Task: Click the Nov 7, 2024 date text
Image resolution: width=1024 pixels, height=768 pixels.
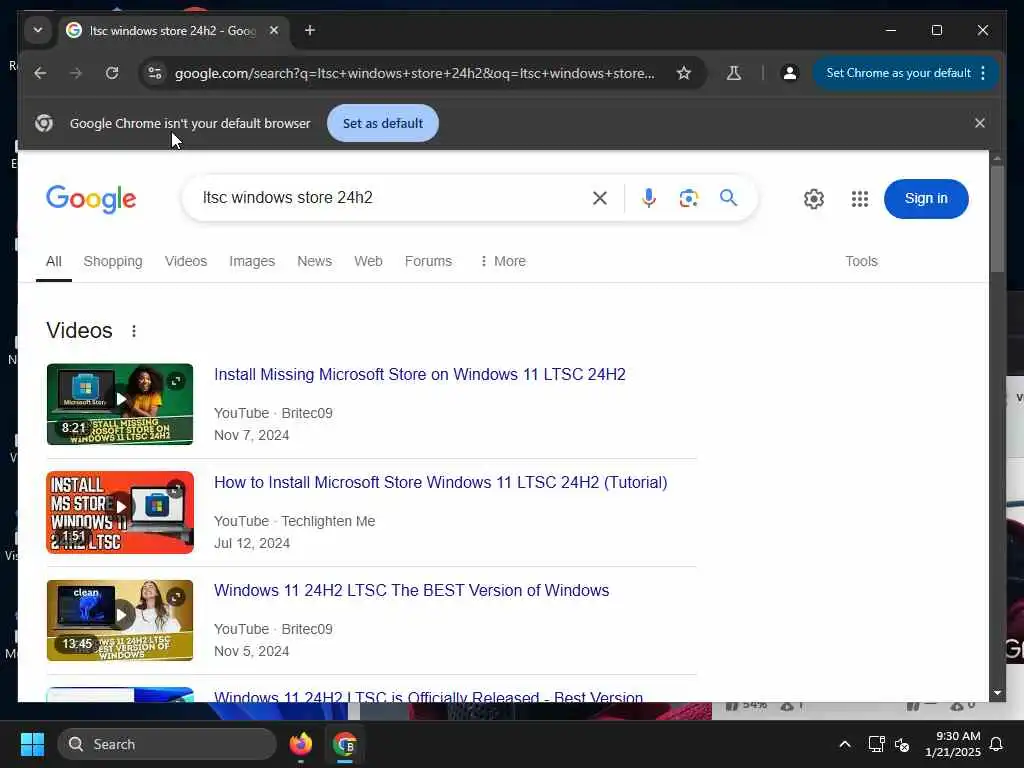Action: coord(251,436)
